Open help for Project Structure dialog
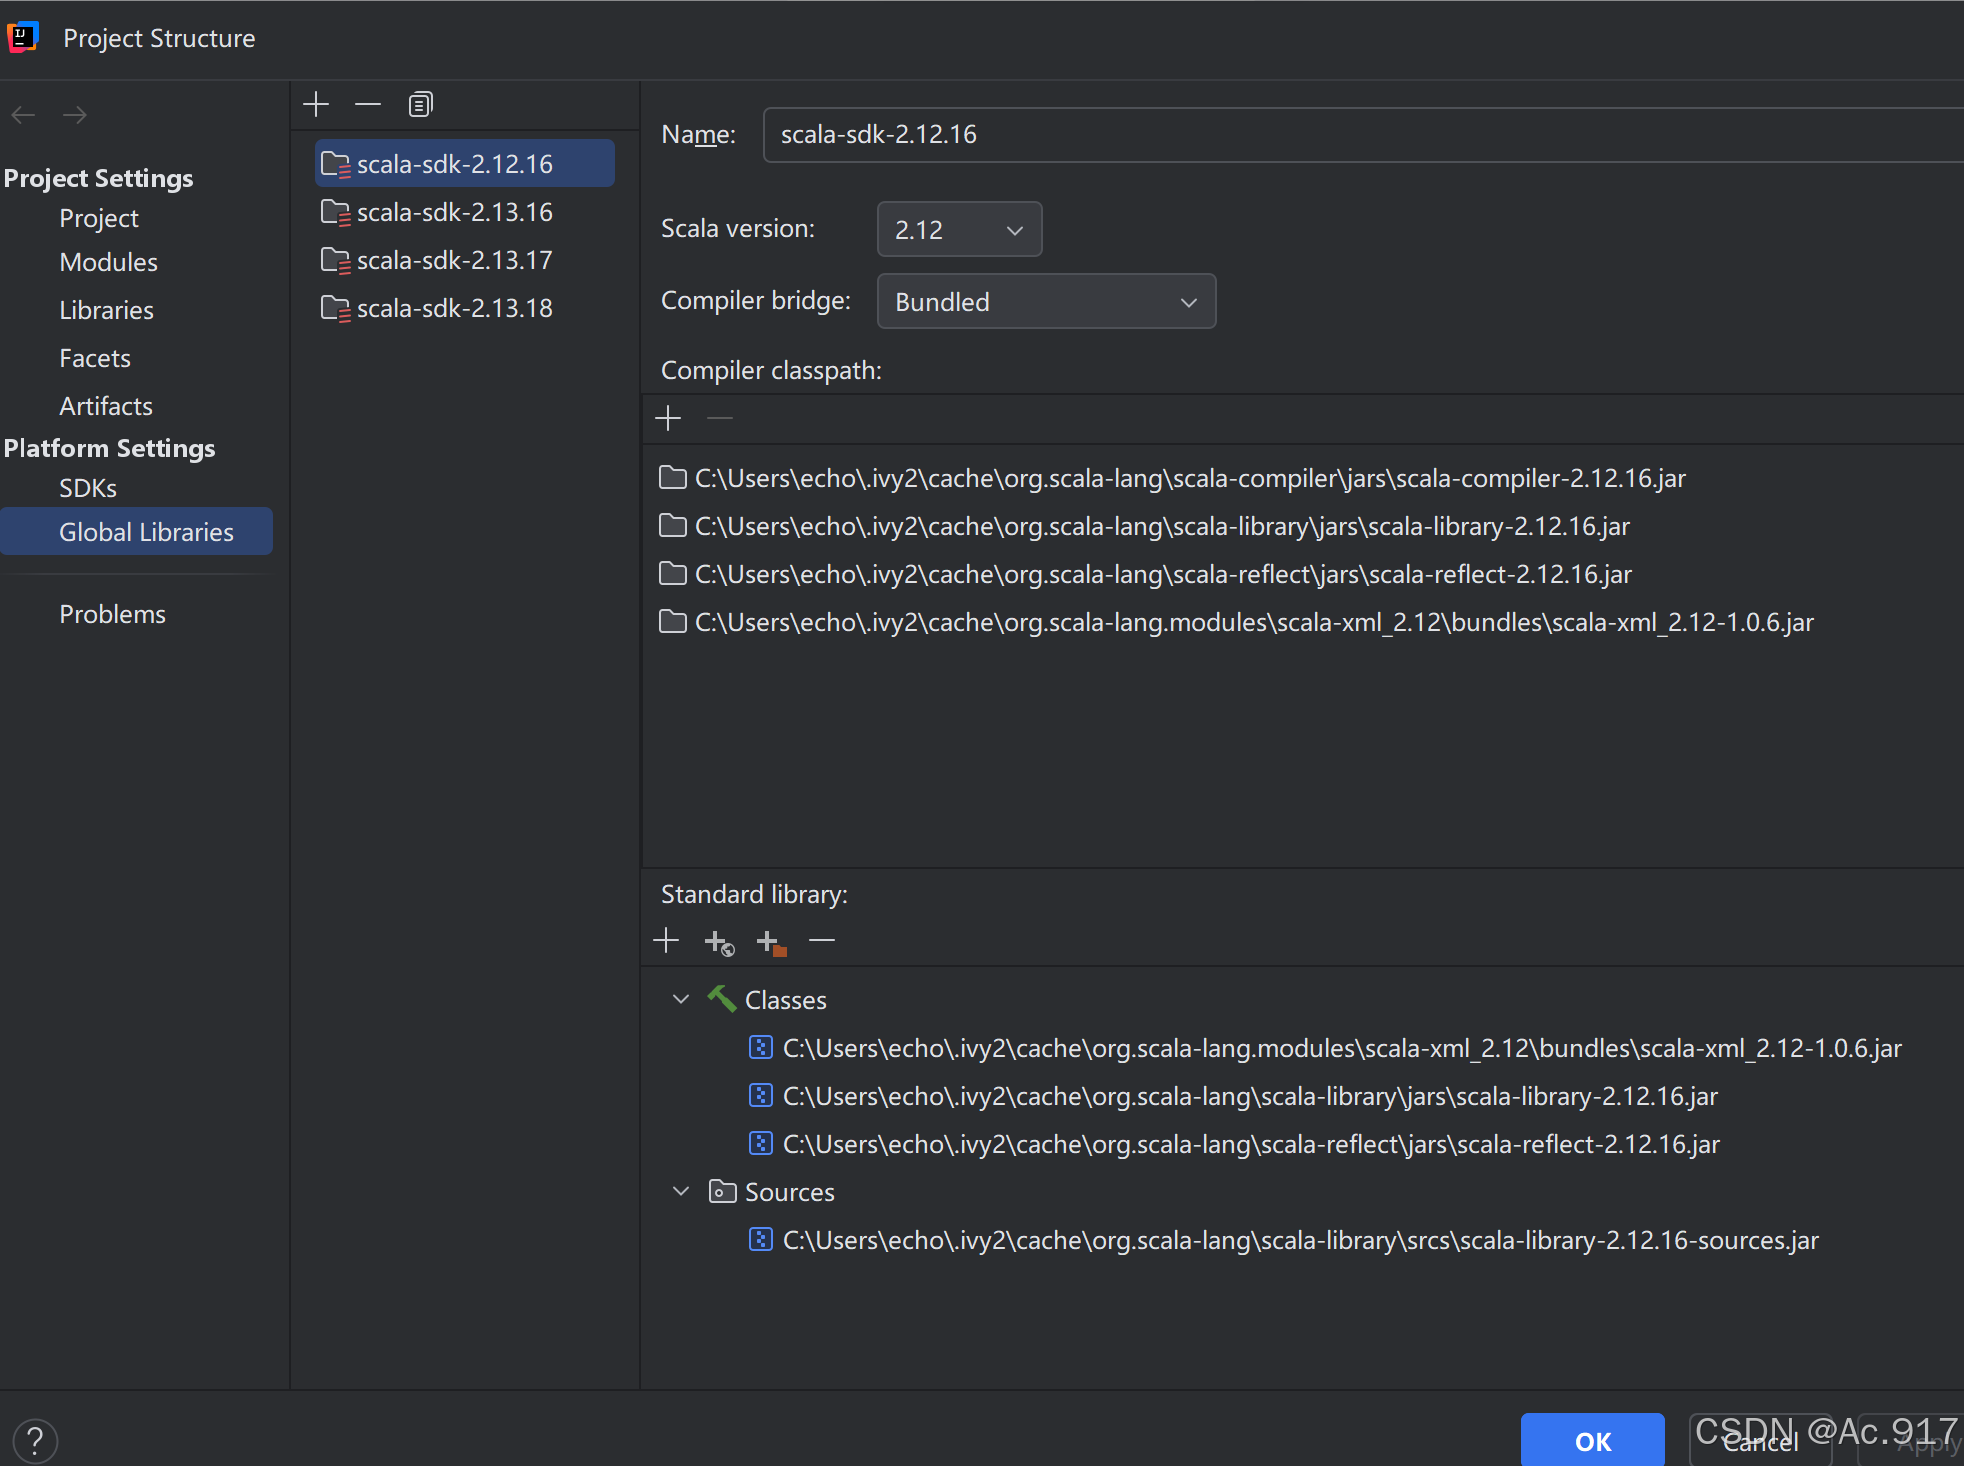The height and width of the screenshot is (1466, 1964). pyautogui.click(x=35, y=1440)
